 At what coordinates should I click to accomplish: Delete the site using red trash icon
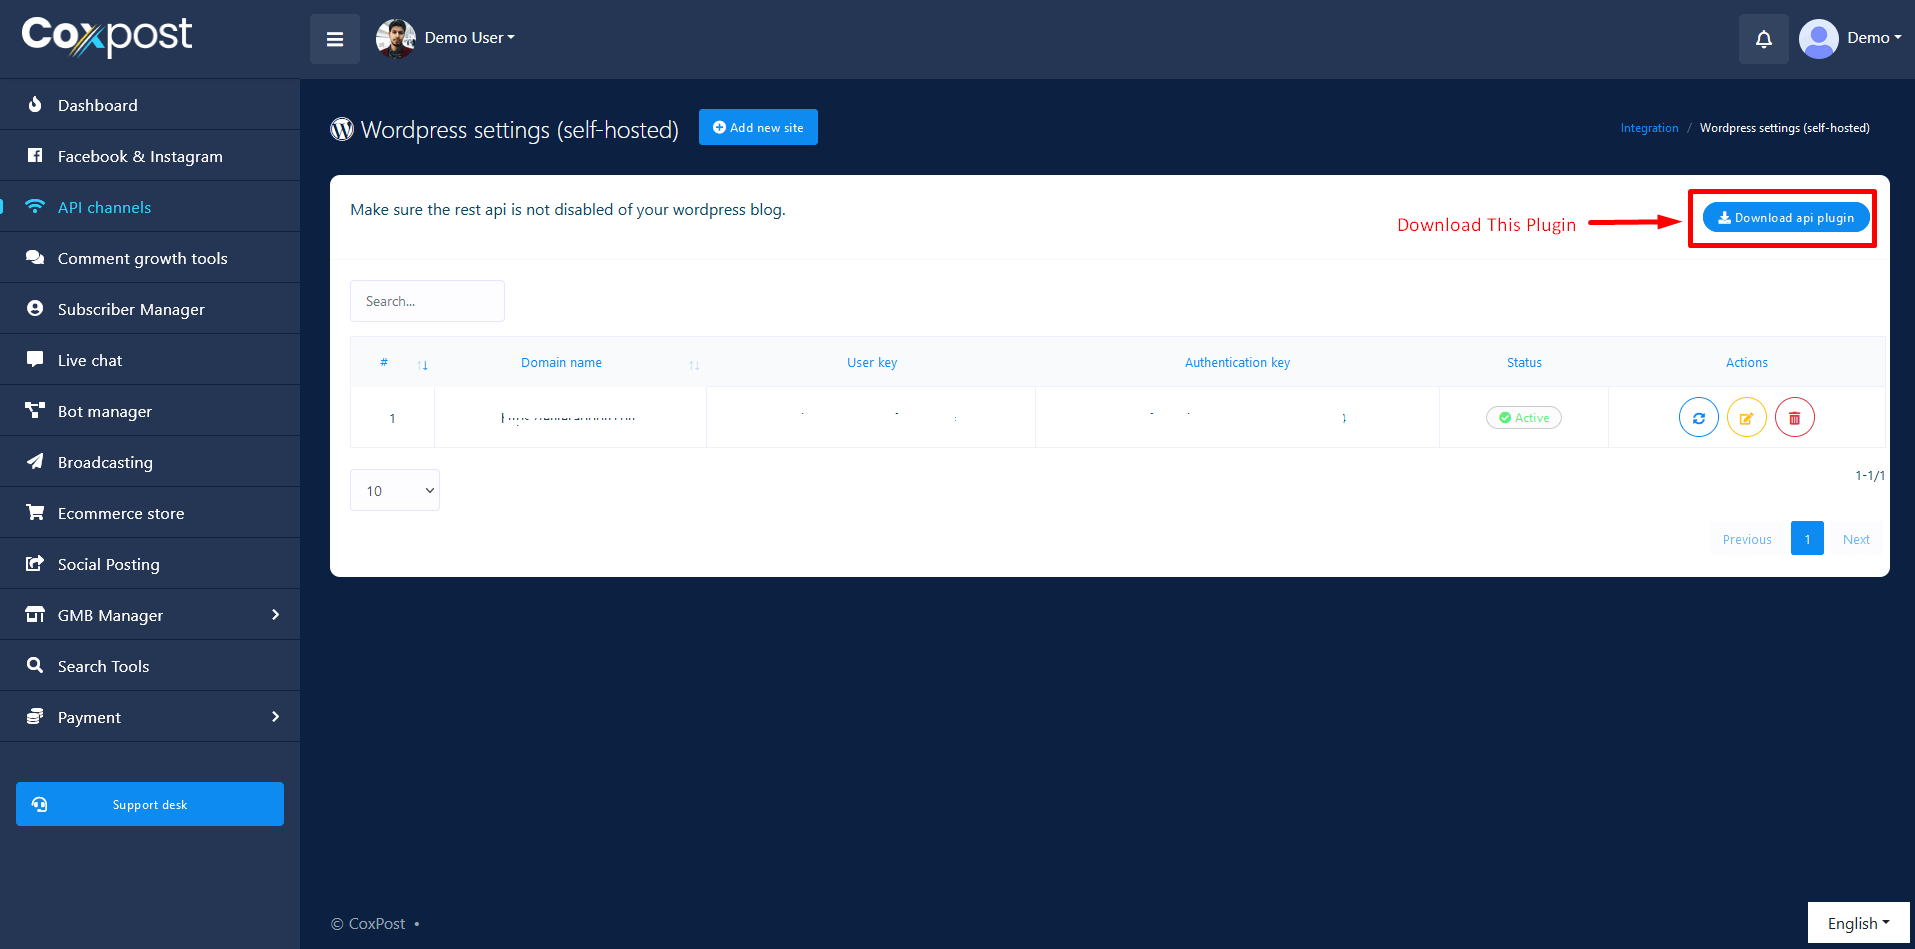click(x=1794, y=418)
